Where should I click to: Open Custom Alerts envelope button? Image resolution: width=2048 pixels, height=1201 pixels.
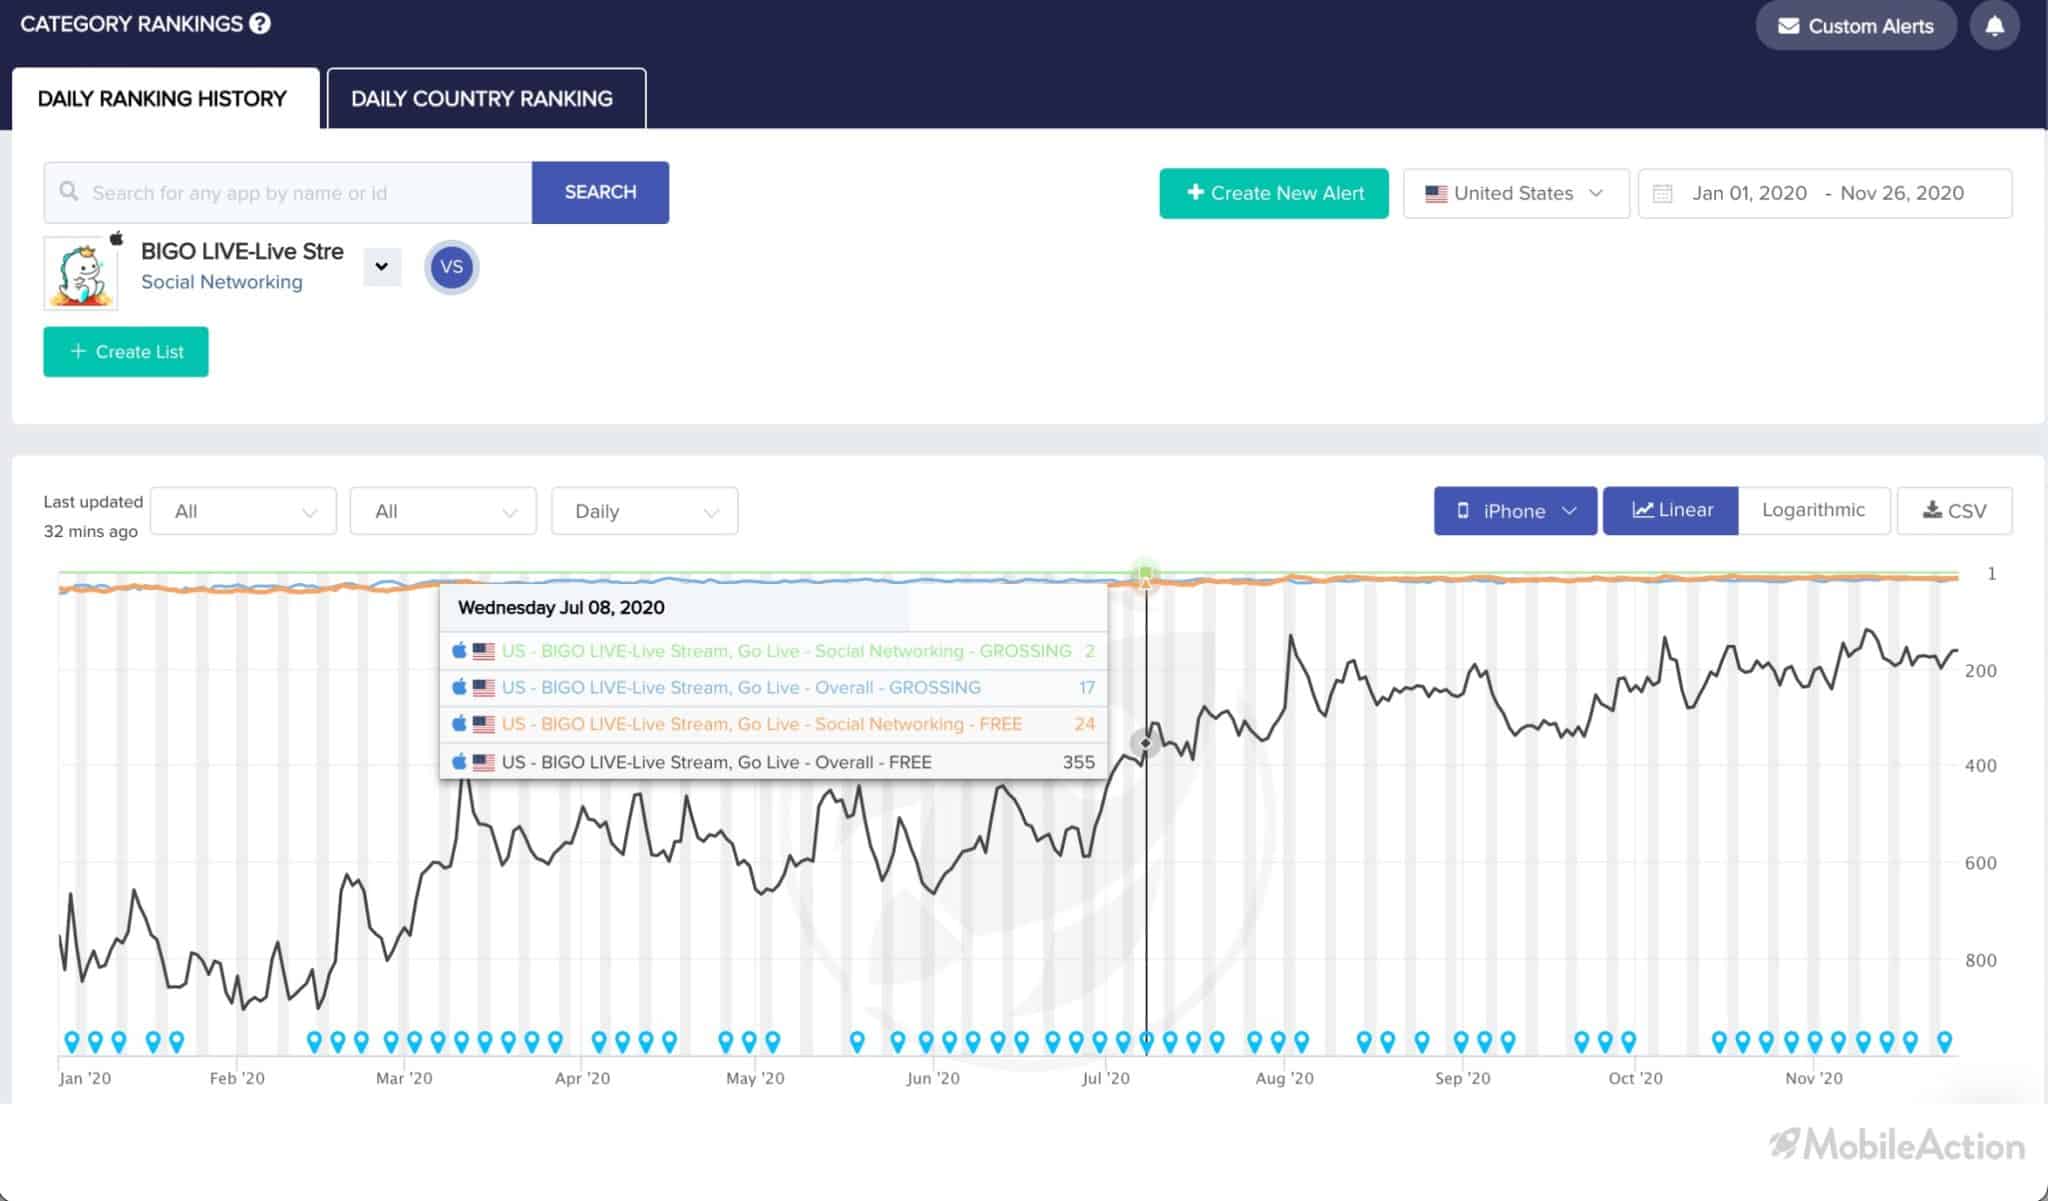tap(1856, 26)
